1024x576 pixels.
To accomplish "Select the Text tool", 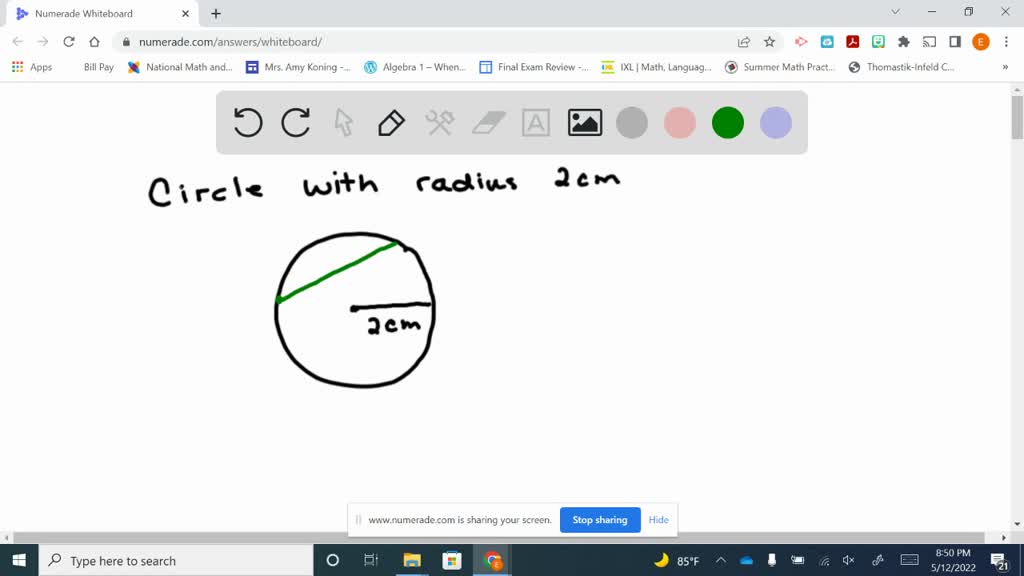I will point(535,122).
